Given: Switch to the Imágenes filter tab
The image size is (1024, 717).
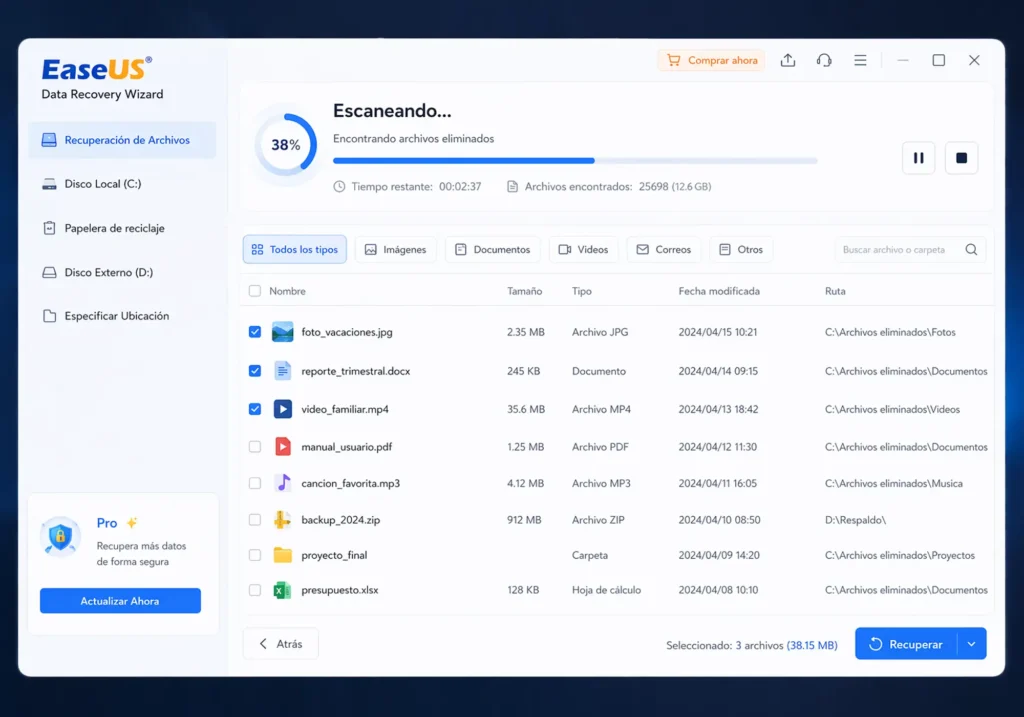Looking at the screenshot, I should point(395,249).
